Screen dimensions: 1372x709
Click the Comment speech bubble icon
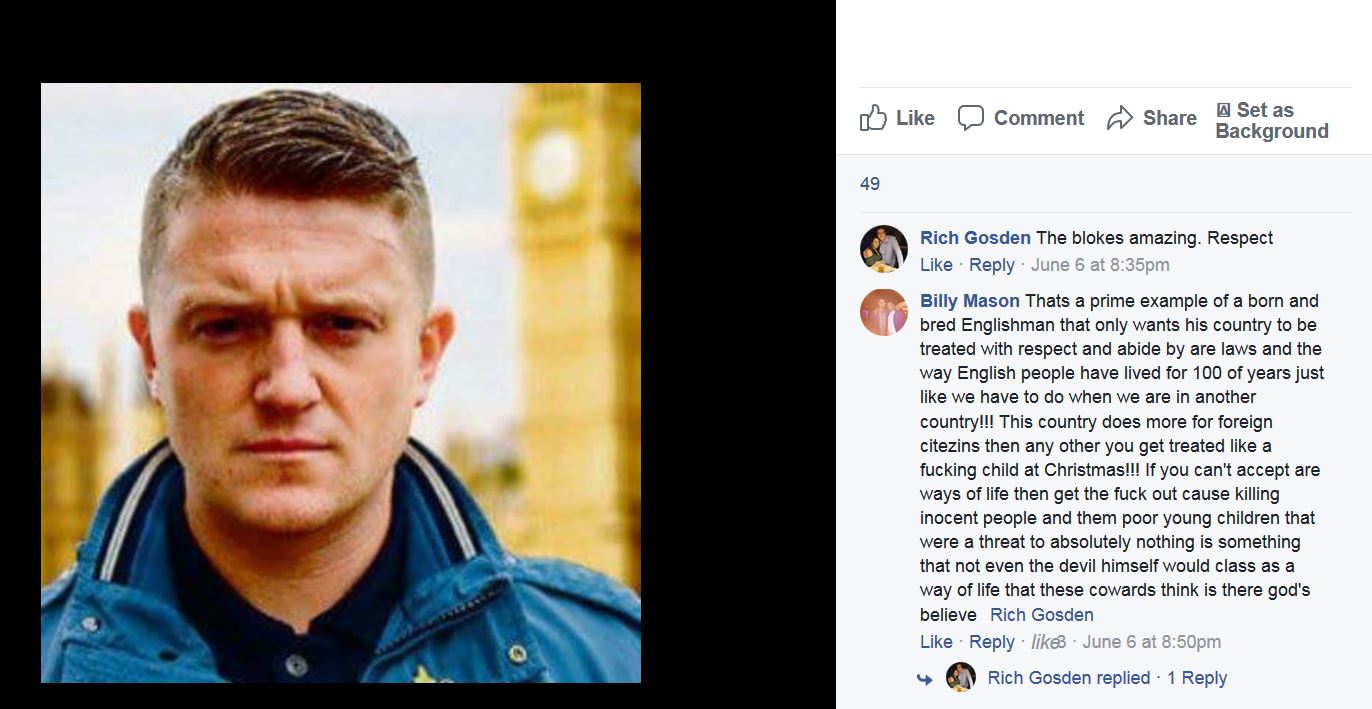coord(970,118)
